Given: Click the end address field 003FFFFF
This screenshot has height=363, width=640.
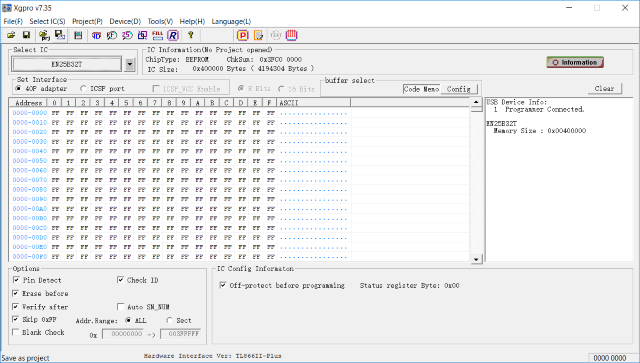Looking at the screenshot, I should point(180,334).
